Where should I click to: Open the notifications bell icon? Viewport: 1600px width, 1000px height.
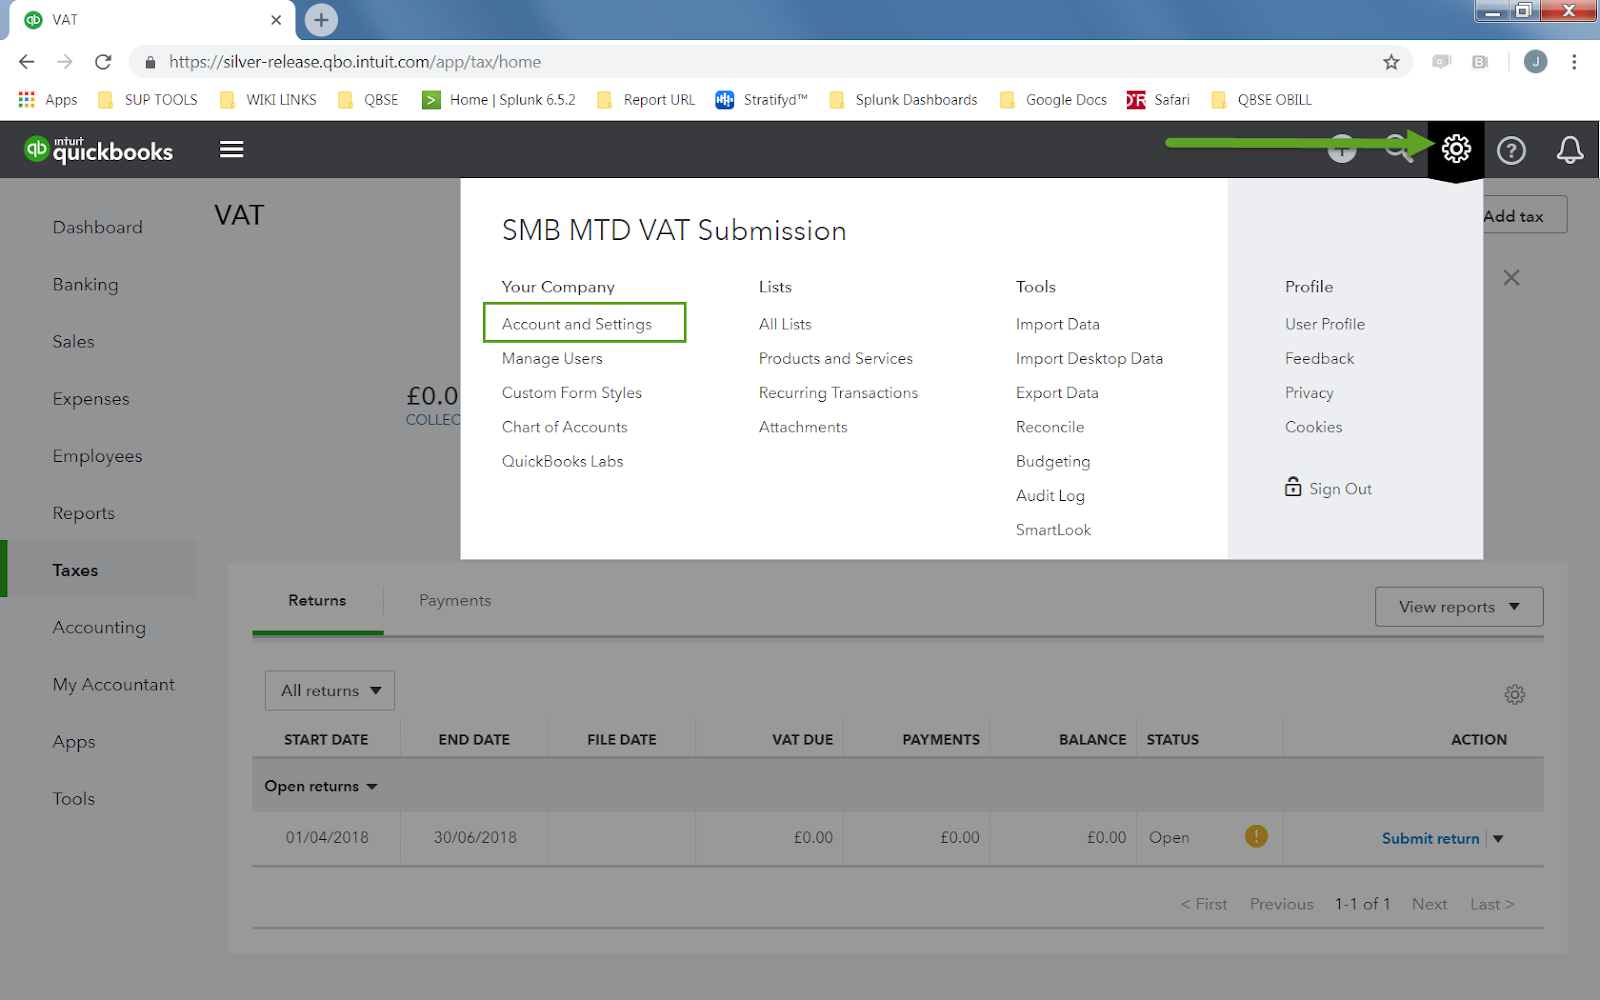(x=1570, y=150)
